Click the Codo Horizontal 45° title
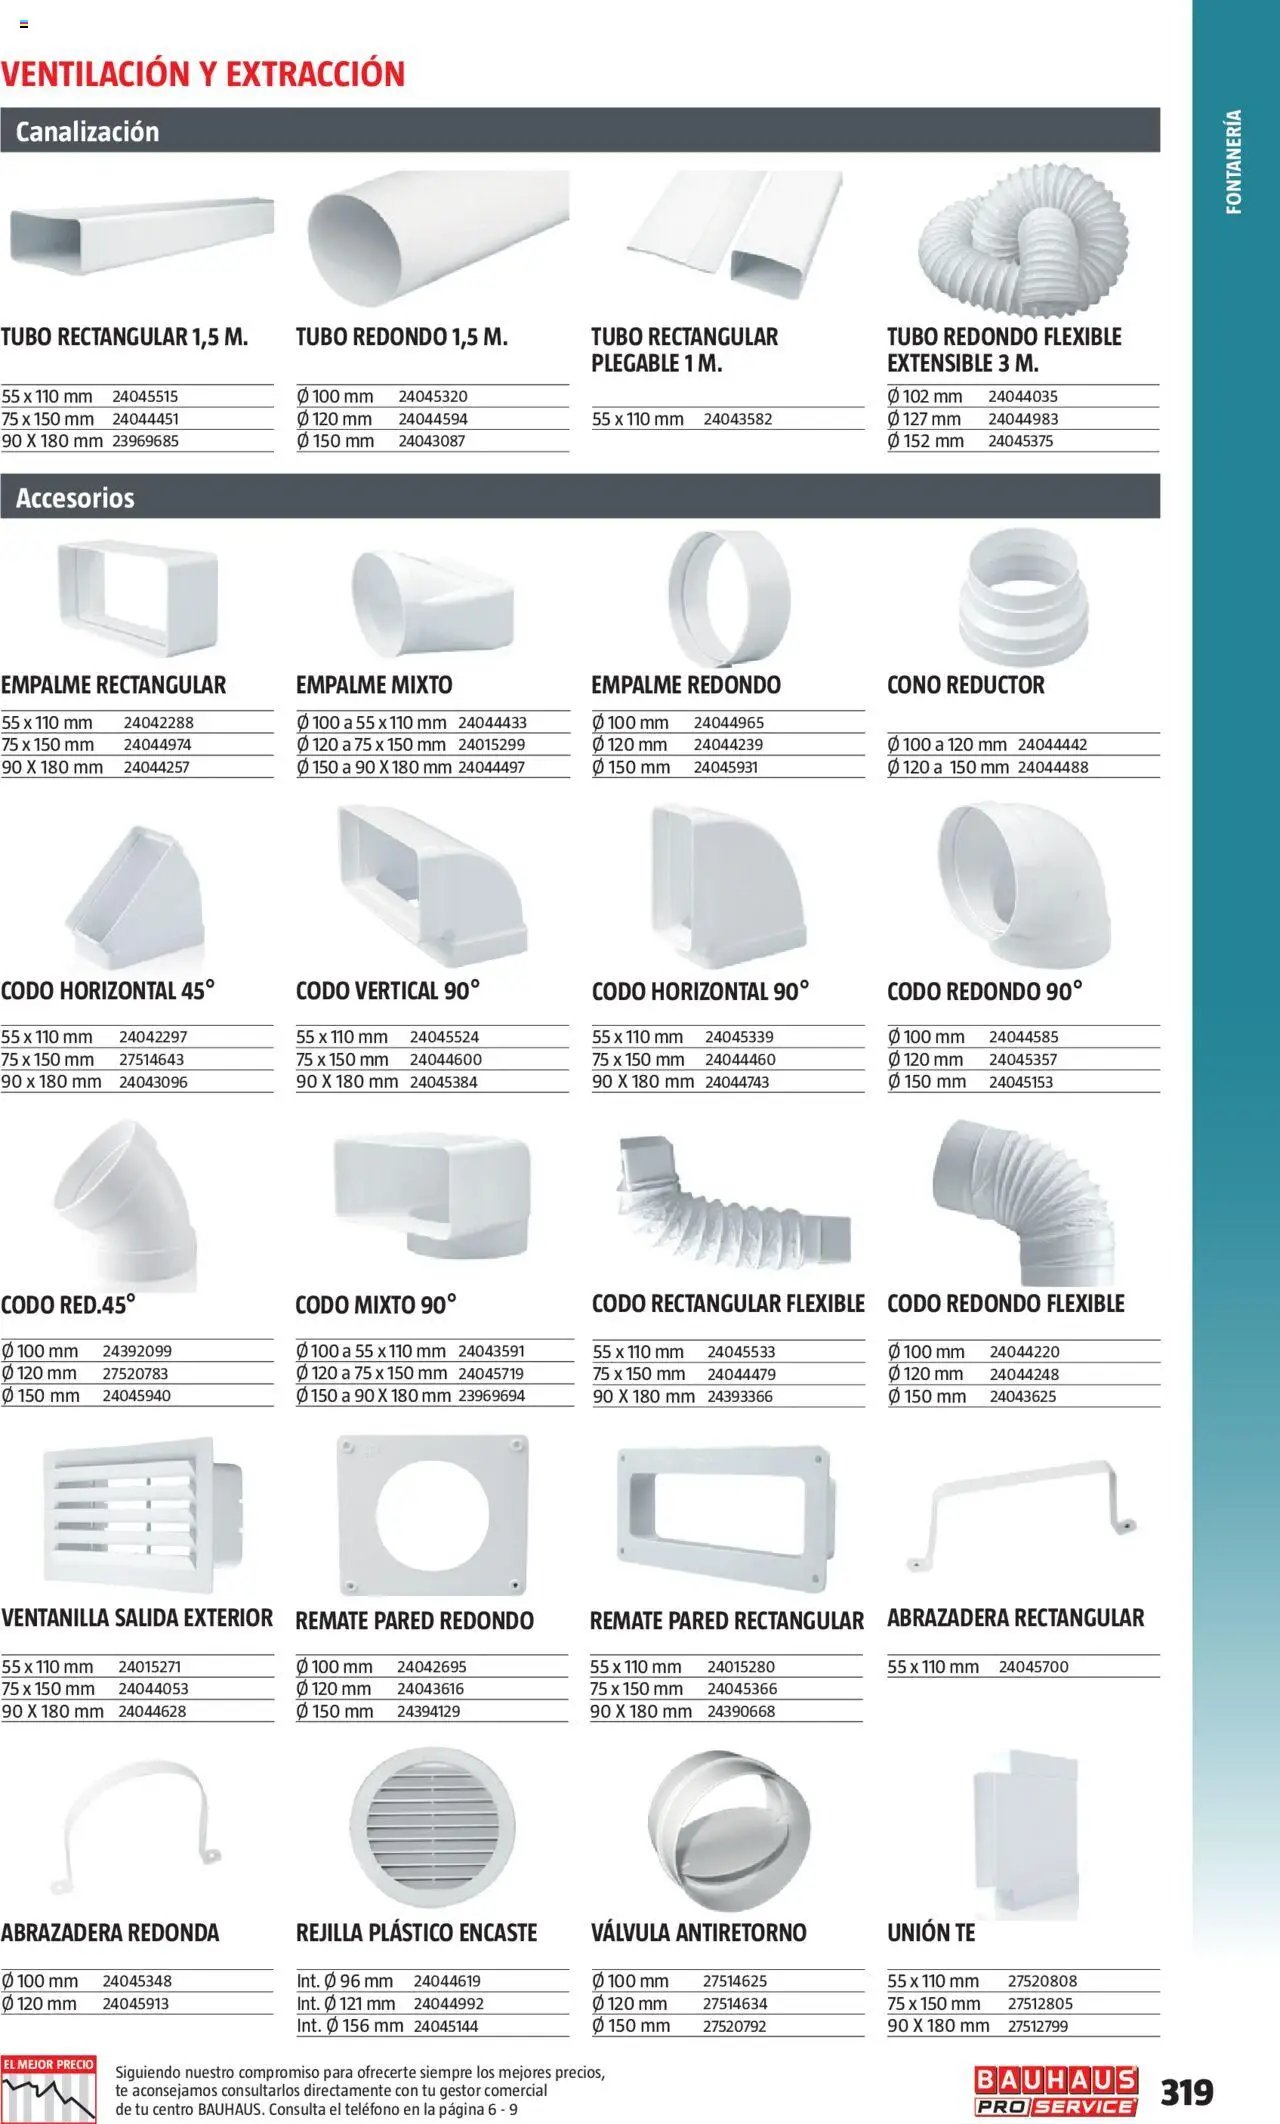 108,991
